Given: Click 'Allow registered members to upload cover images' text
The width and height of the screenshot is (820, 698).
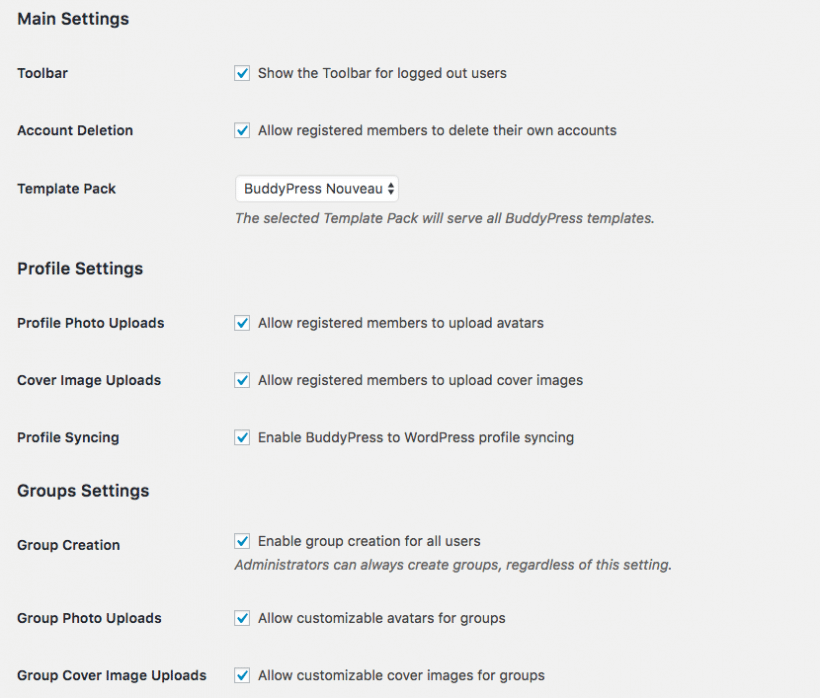Looking at the screenshot, I should pos(420,380).
